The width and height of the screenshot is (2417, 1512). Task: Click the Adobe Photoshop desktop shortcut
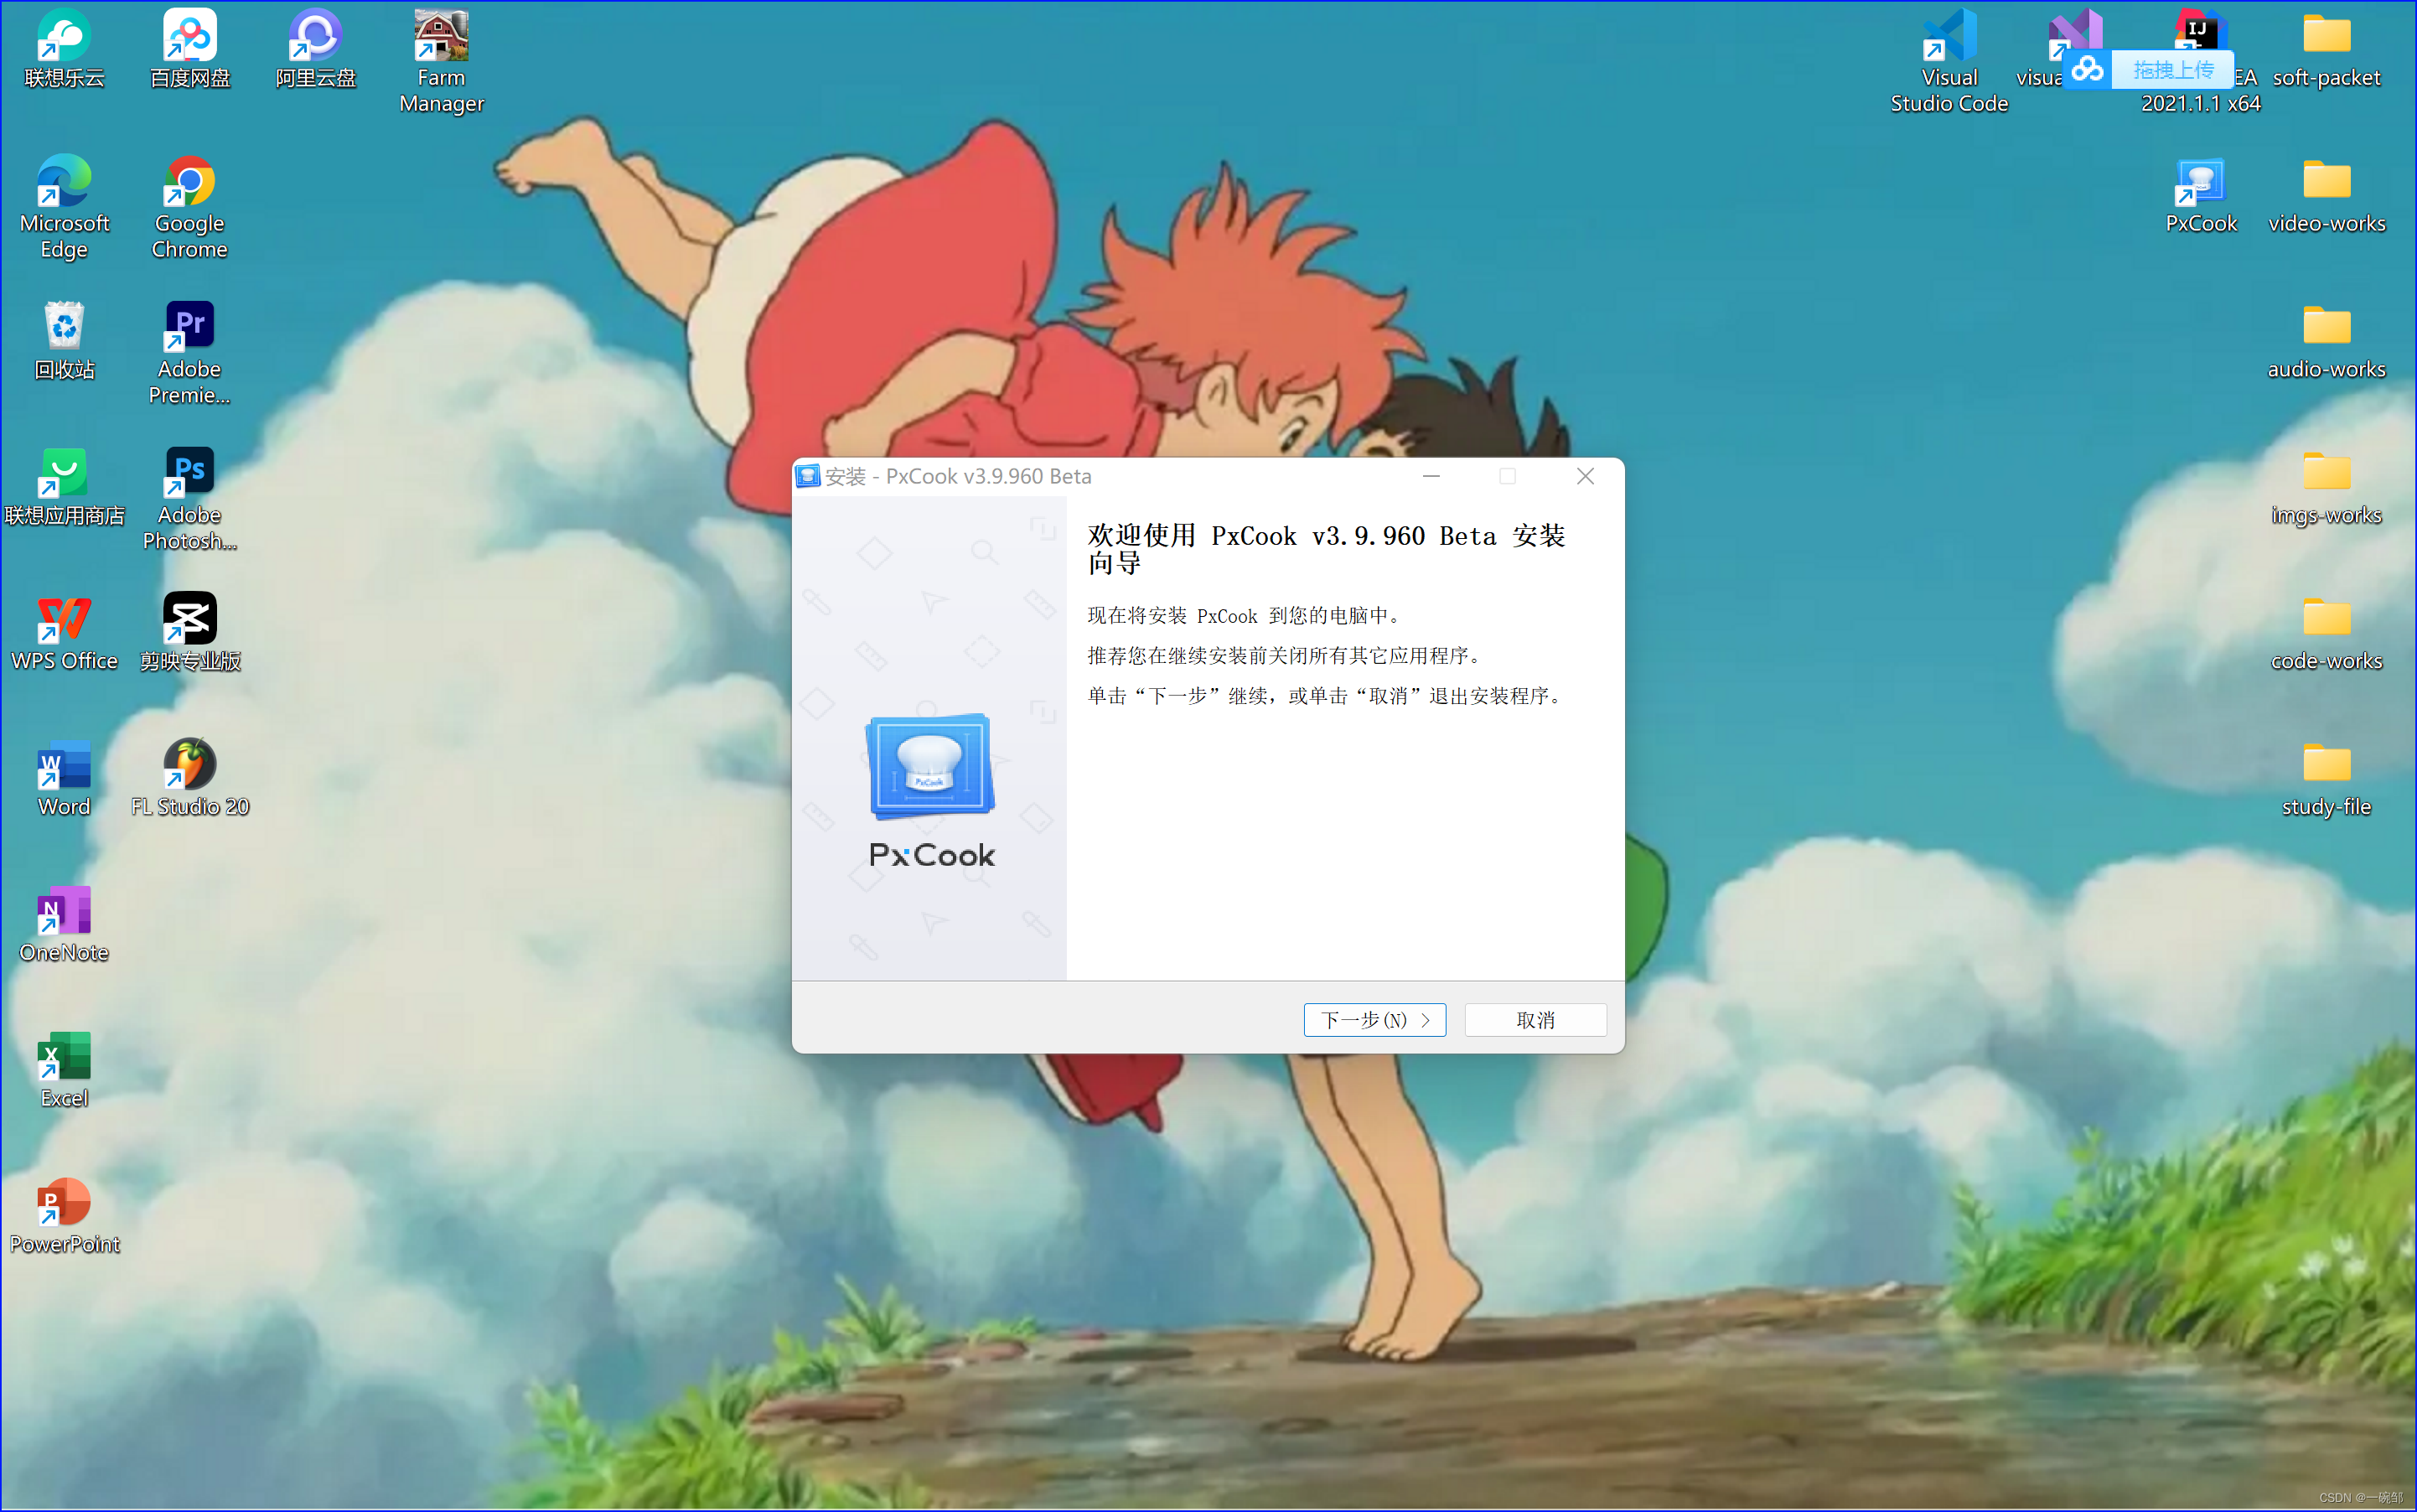pos(190,499)
